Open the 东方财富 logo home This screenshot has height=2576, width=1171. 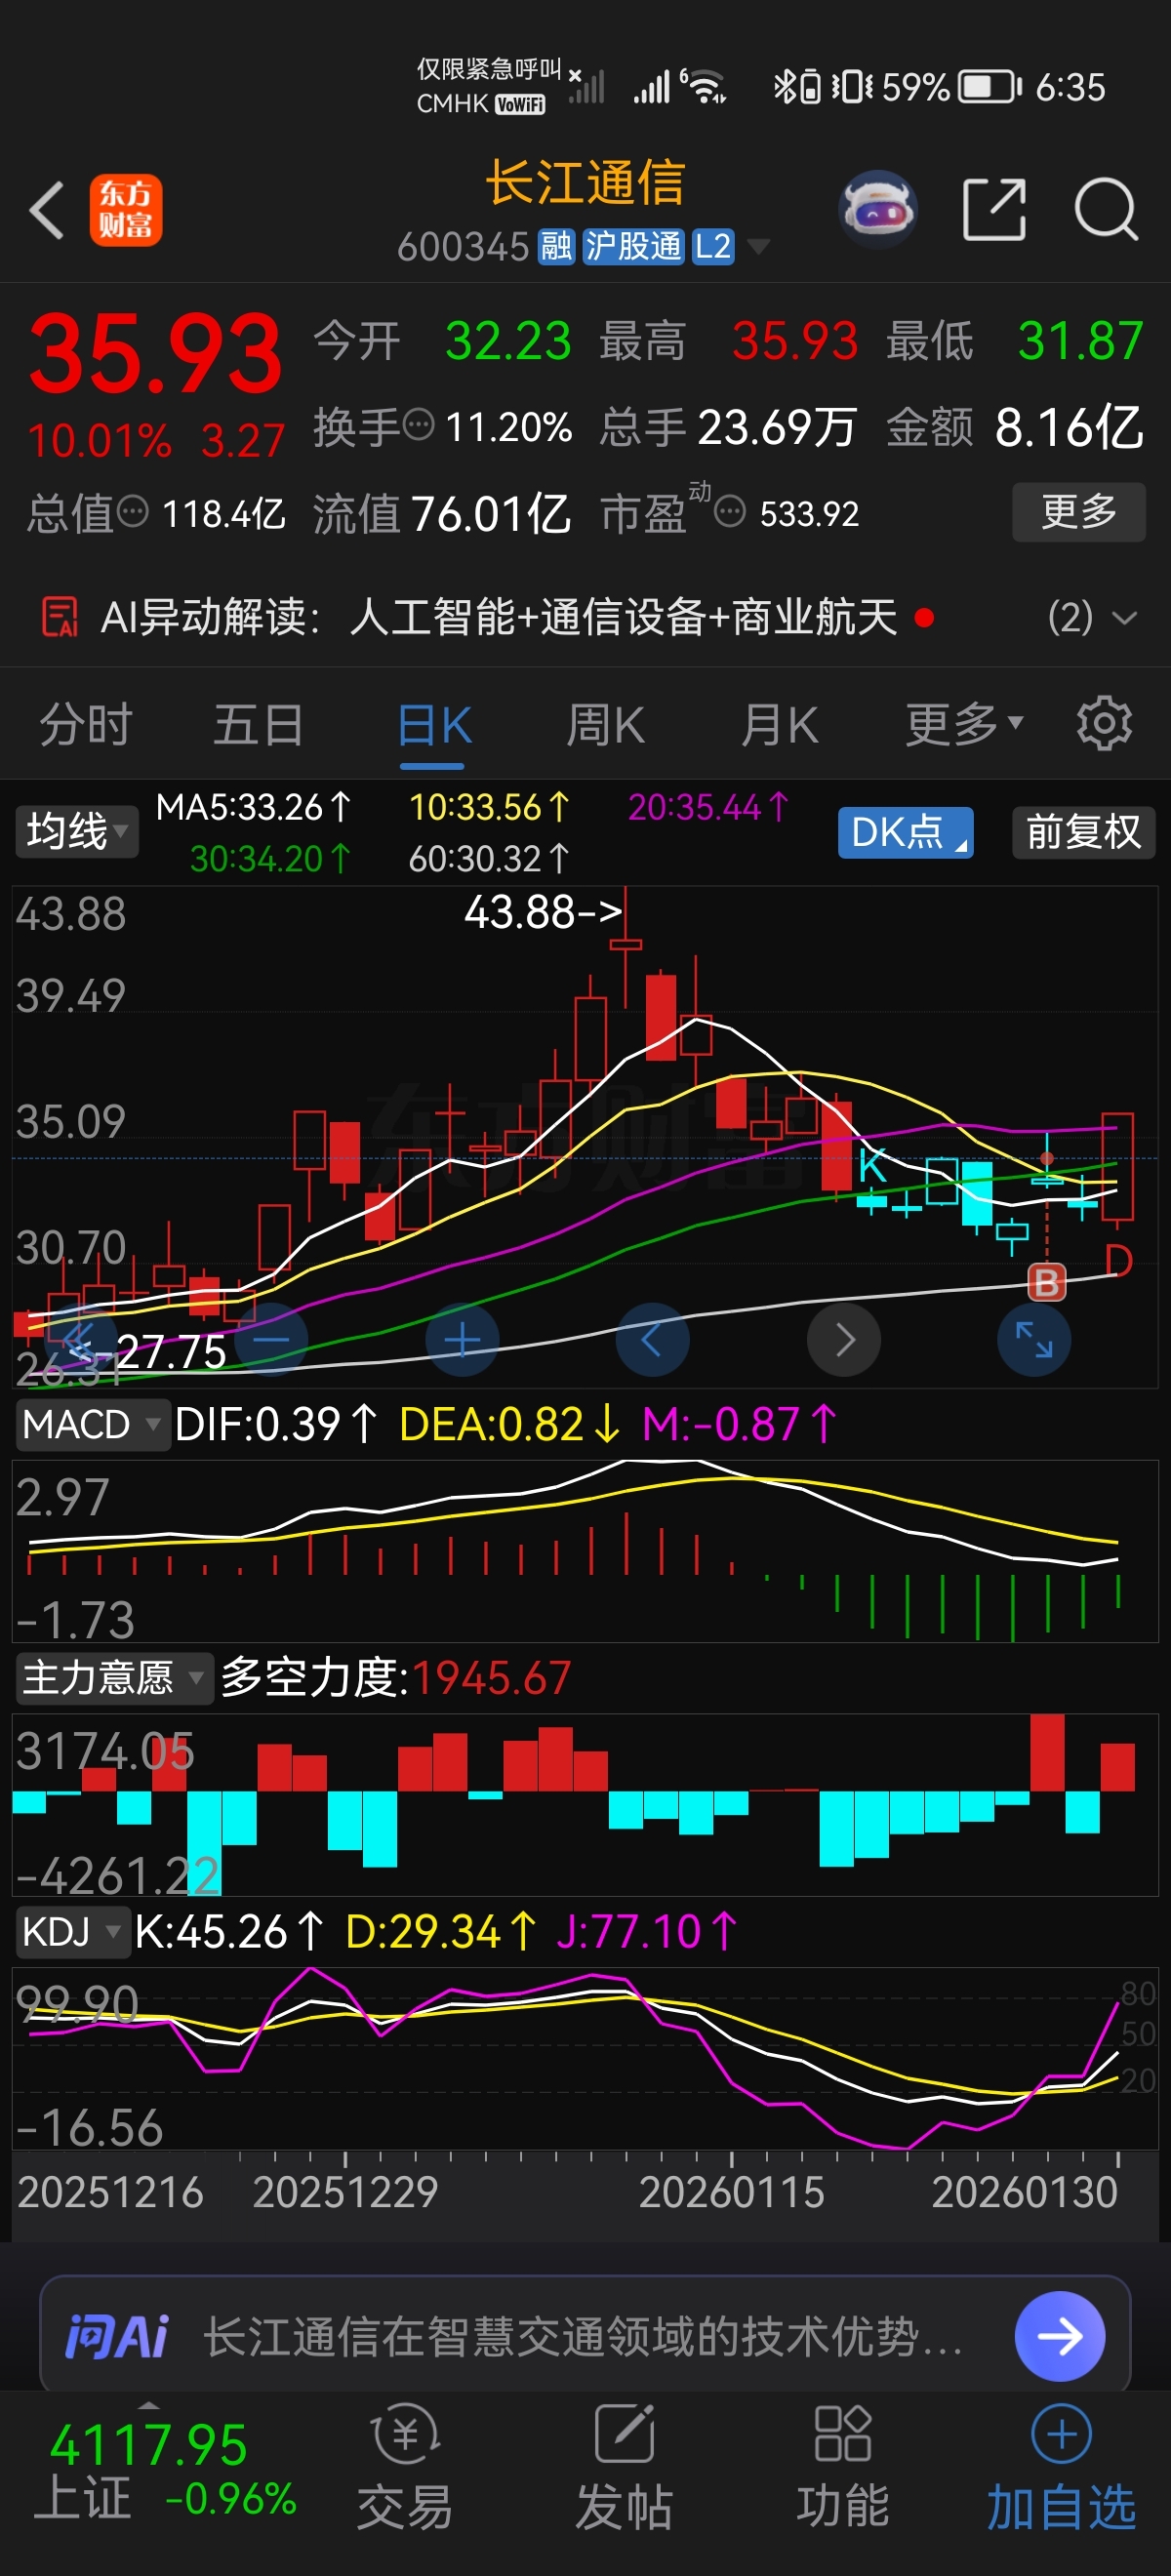125,210
